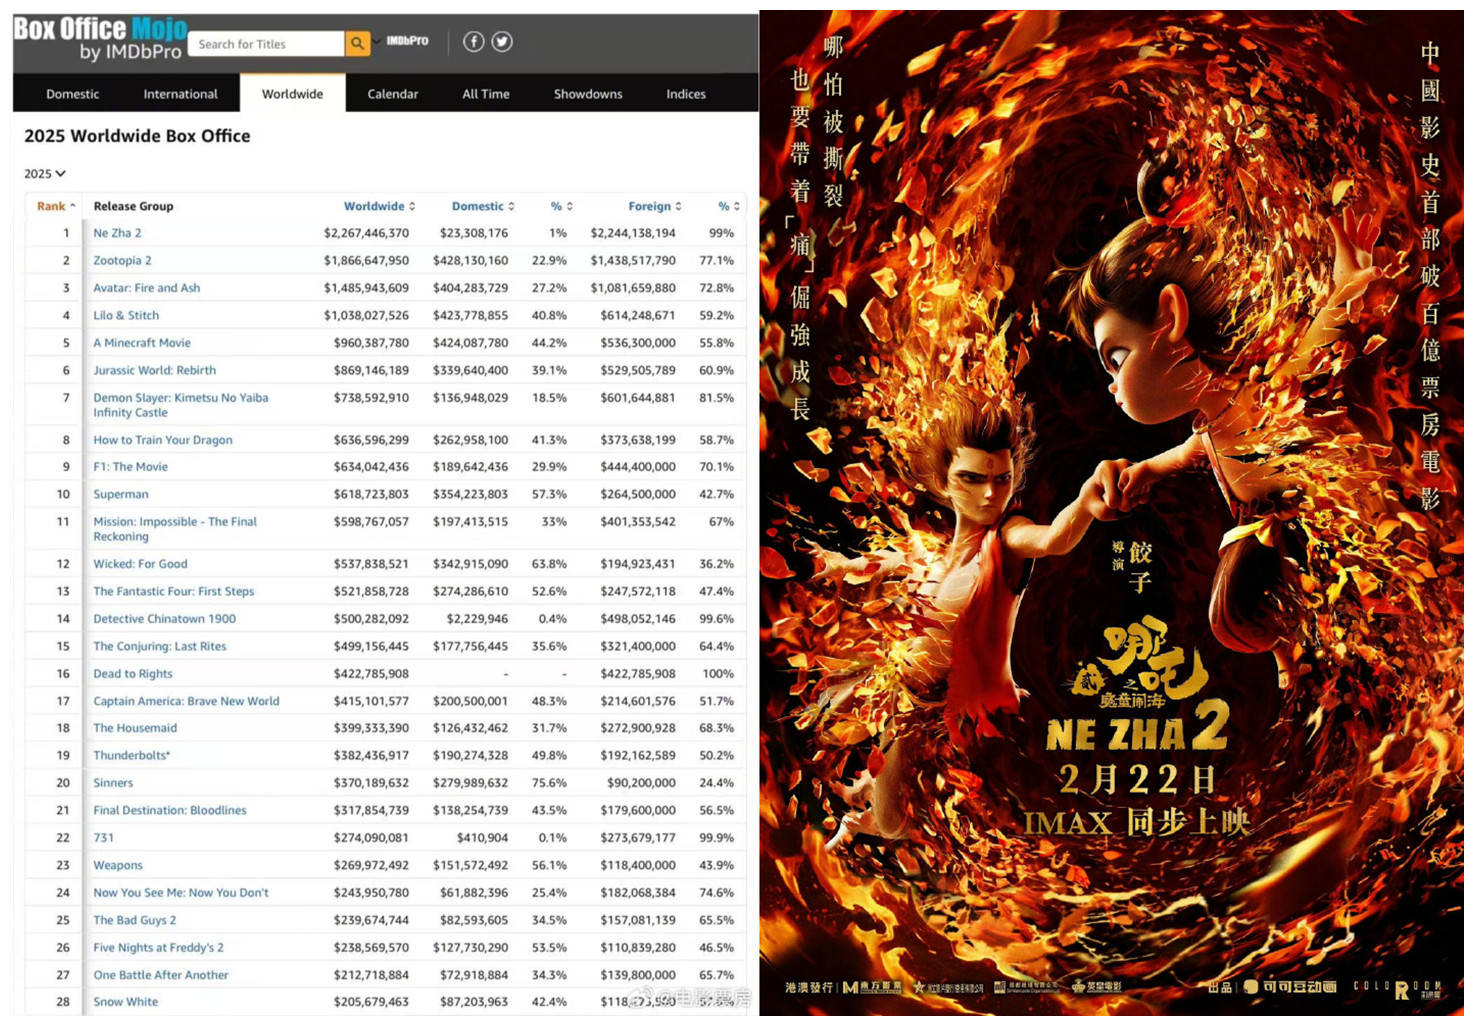
Task: Switch to the Indices tab
Action: pos(686,94)
